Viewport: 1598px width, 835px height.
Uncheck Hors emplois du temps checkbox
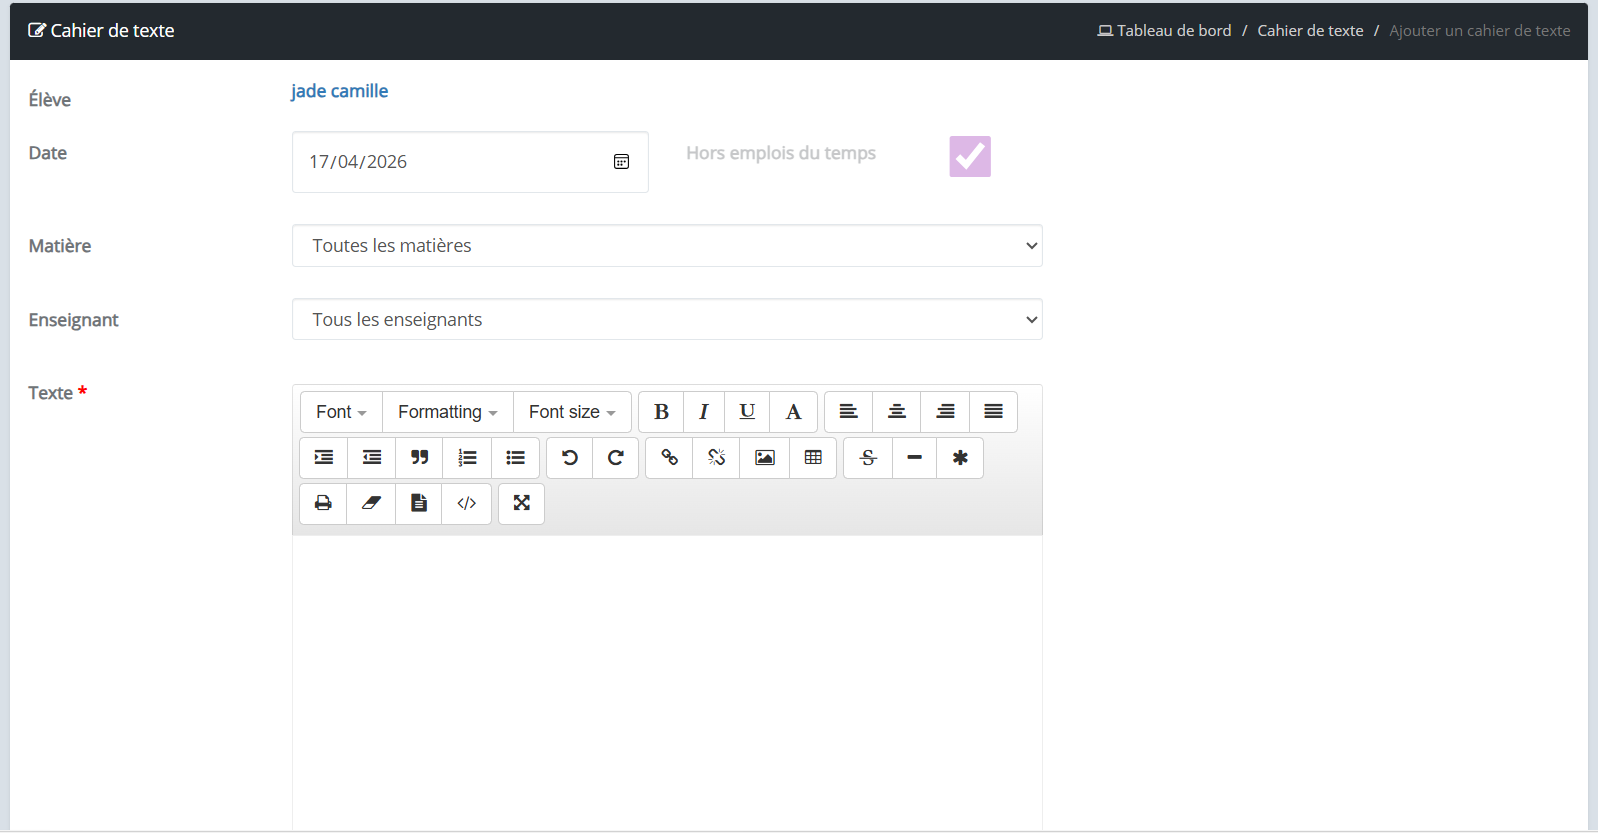coord(970,157)
